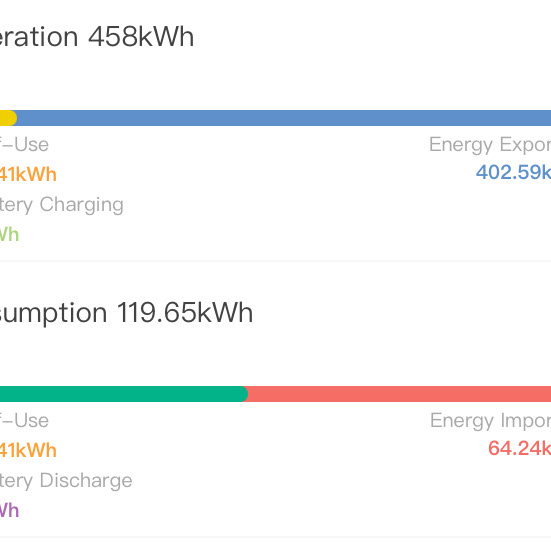551x551 pixels.
Task: Select the green kWh value under Battery Charging
Action: click(x=9, y=234)
